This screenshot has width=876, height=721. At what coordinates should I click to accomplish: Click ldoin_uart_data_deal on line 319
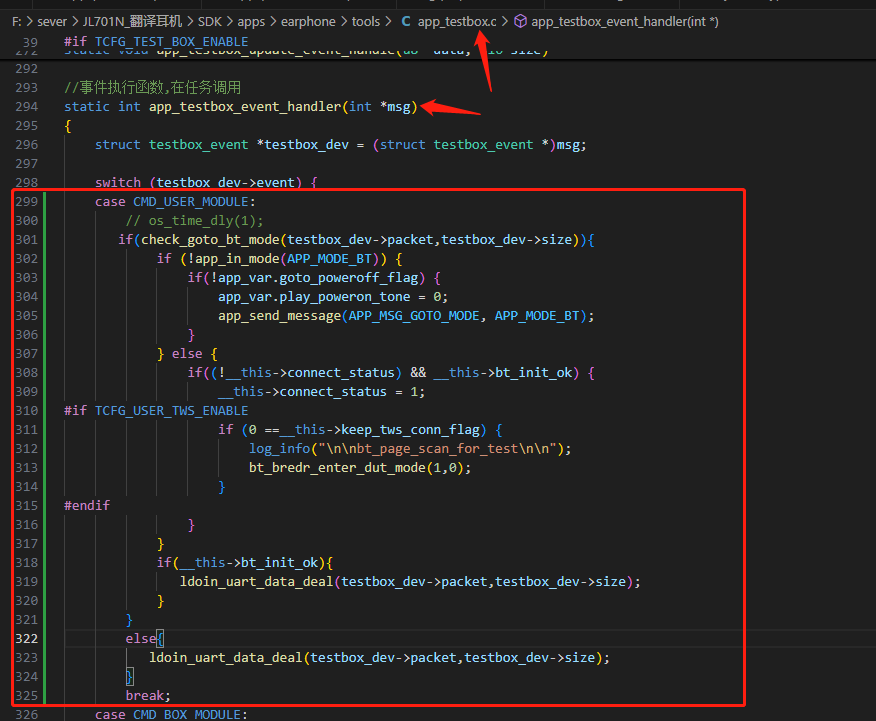[256, 581]
